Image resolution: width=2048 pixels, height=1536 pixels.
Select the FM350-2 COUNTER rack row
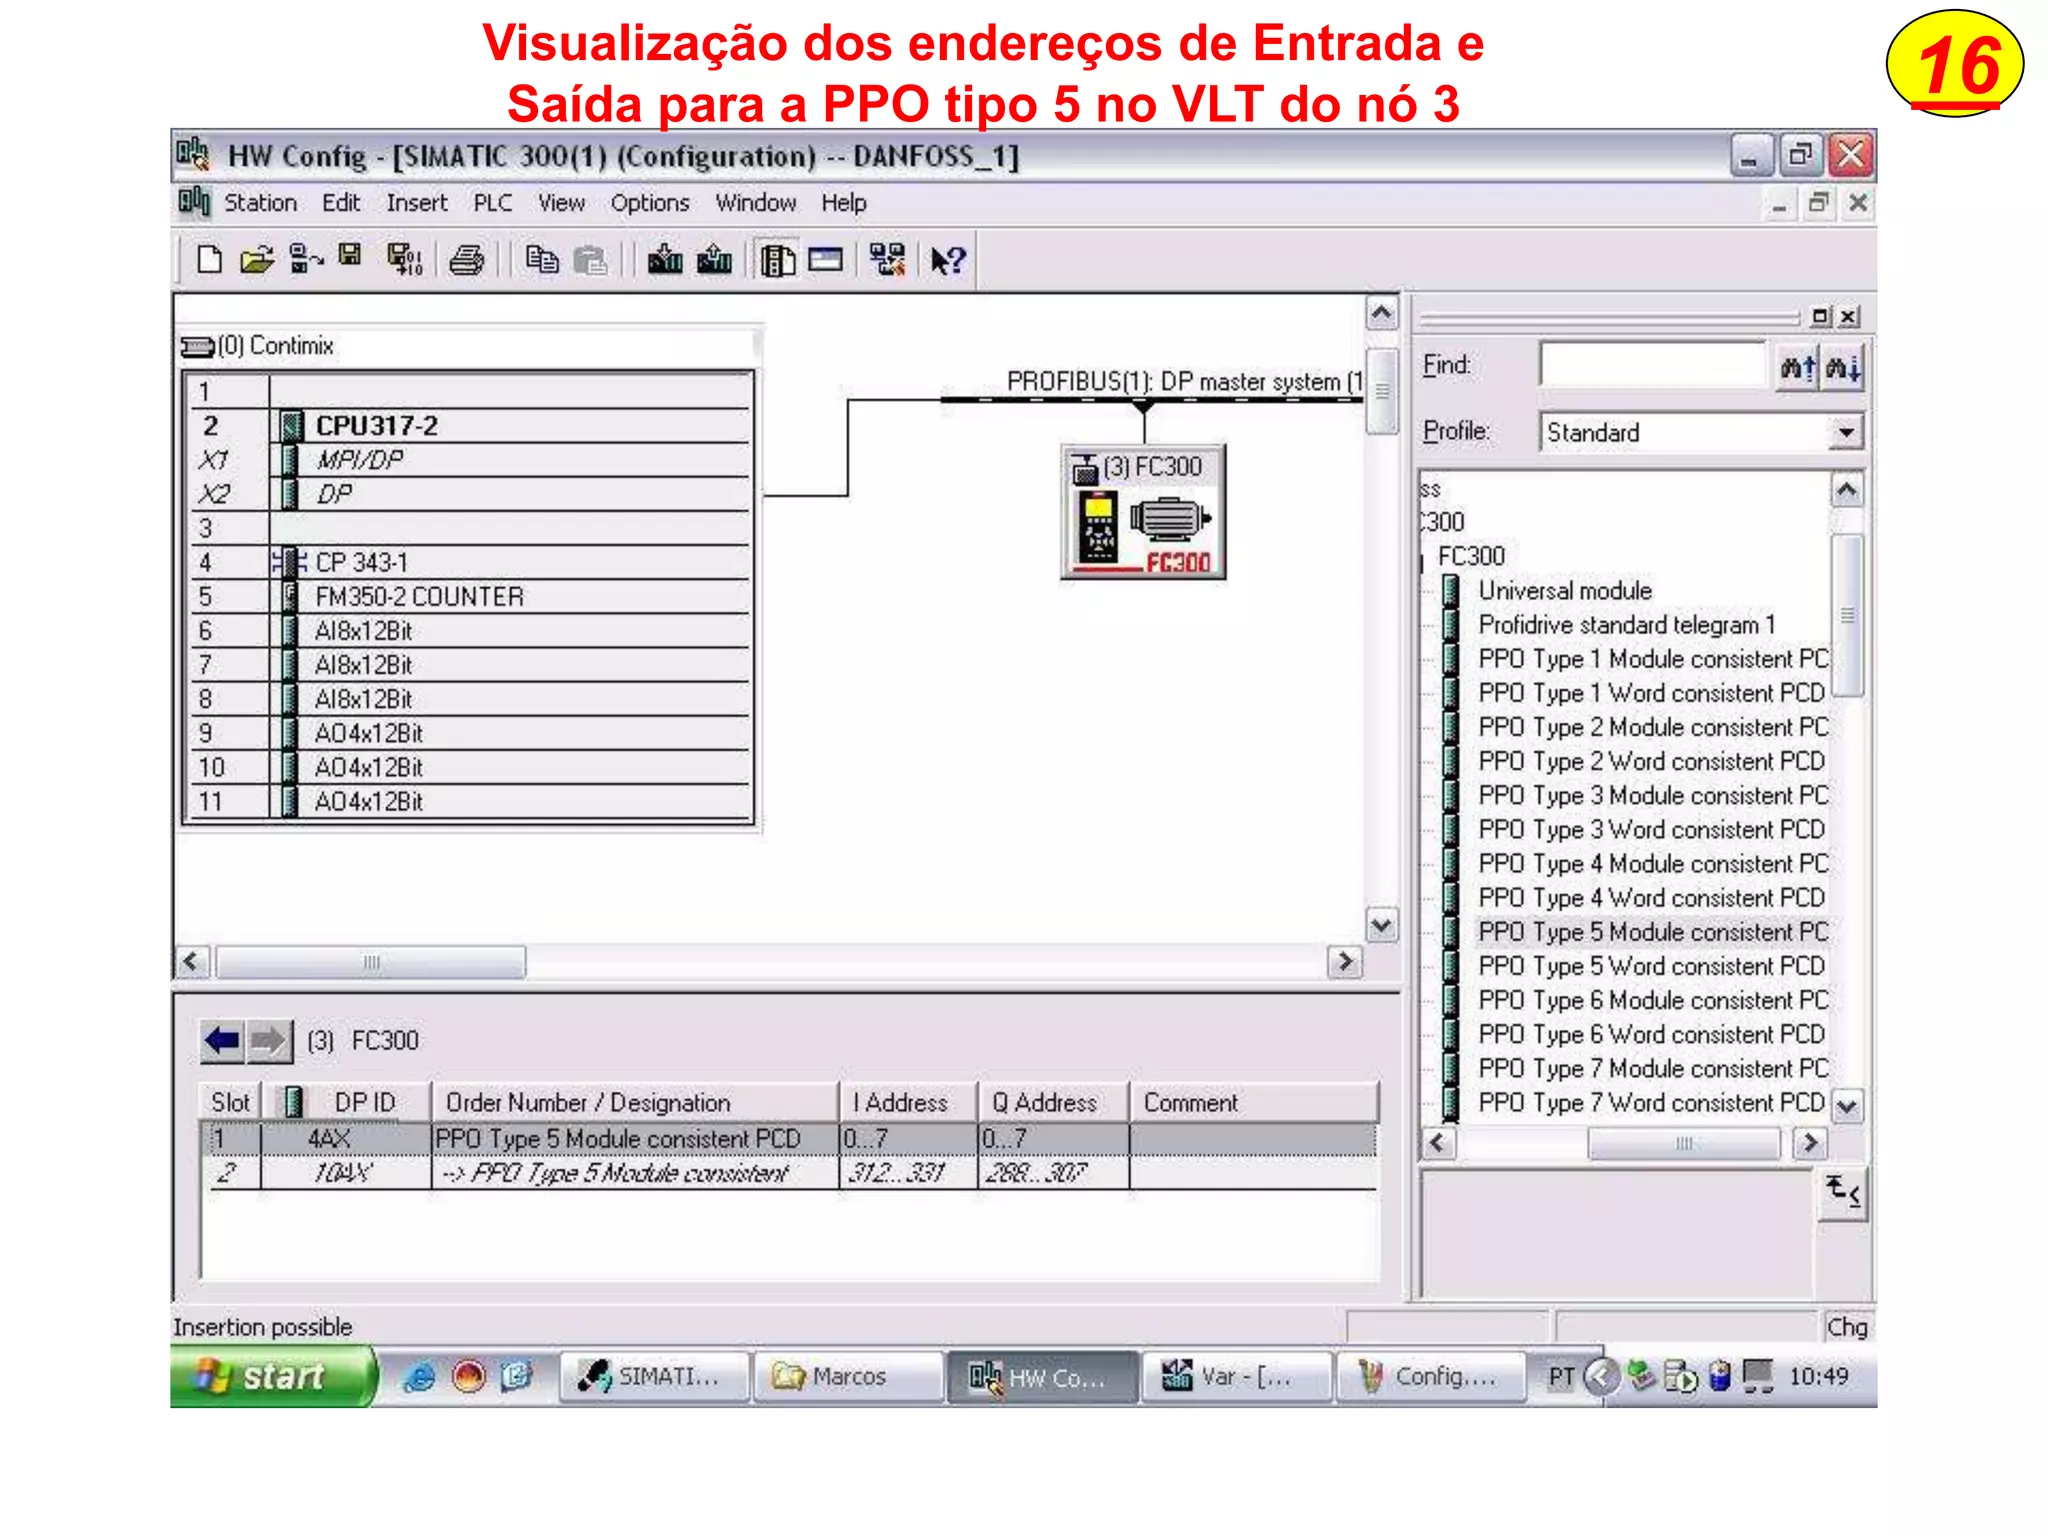point(469,596)
